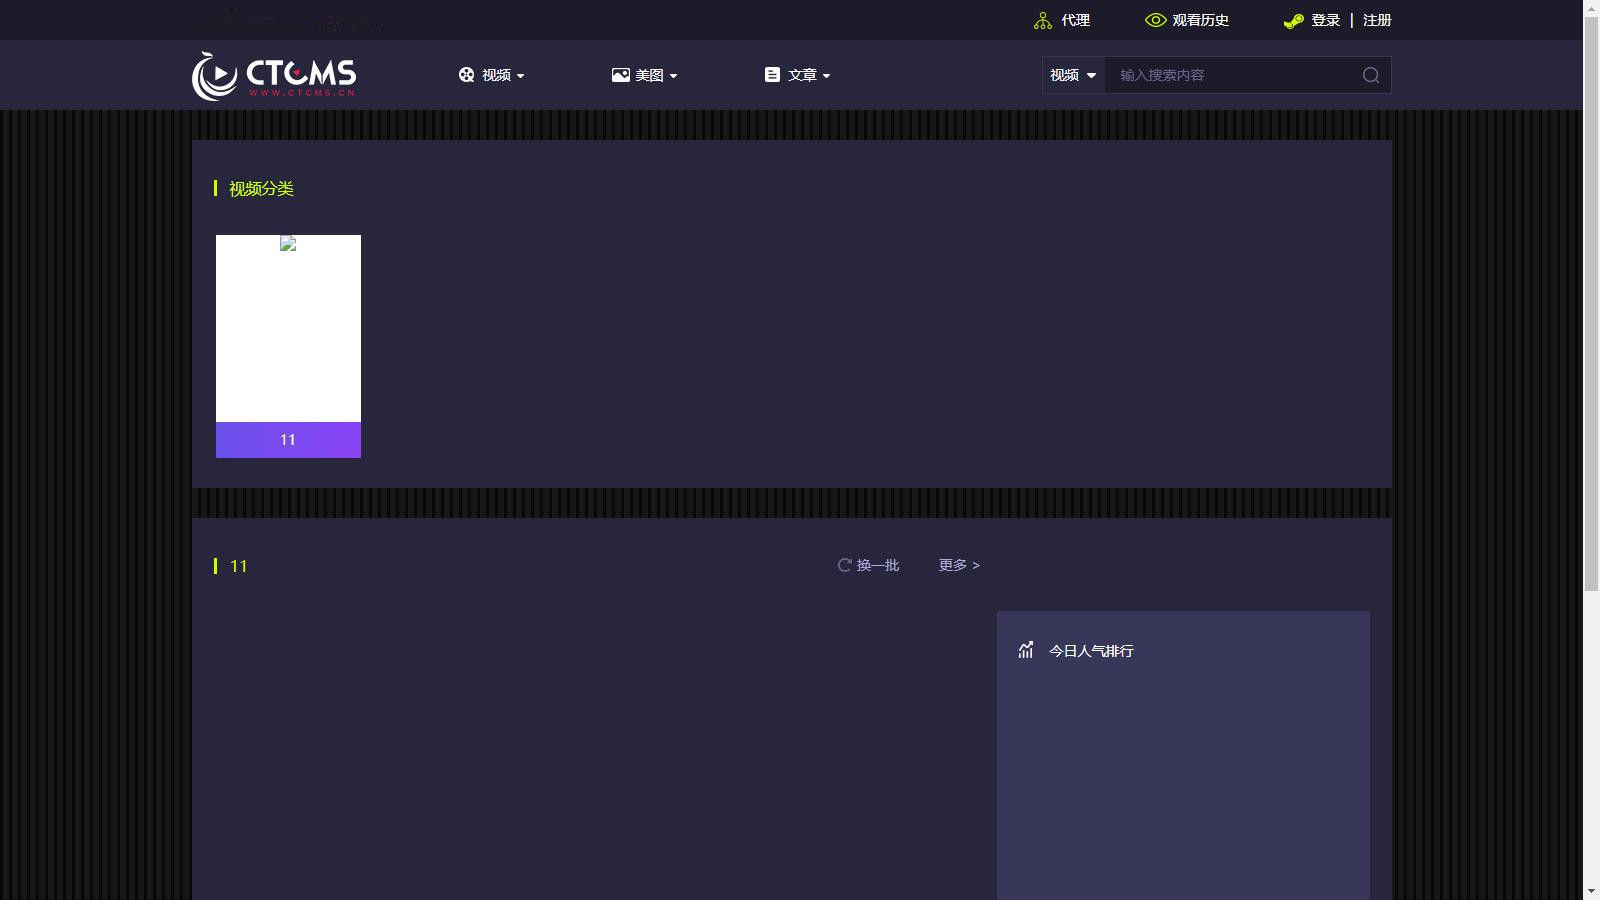The width and height of the screenshot is (1600, 900).
Task: Open 观看历史 viewing history
Action: [1201, 20]
